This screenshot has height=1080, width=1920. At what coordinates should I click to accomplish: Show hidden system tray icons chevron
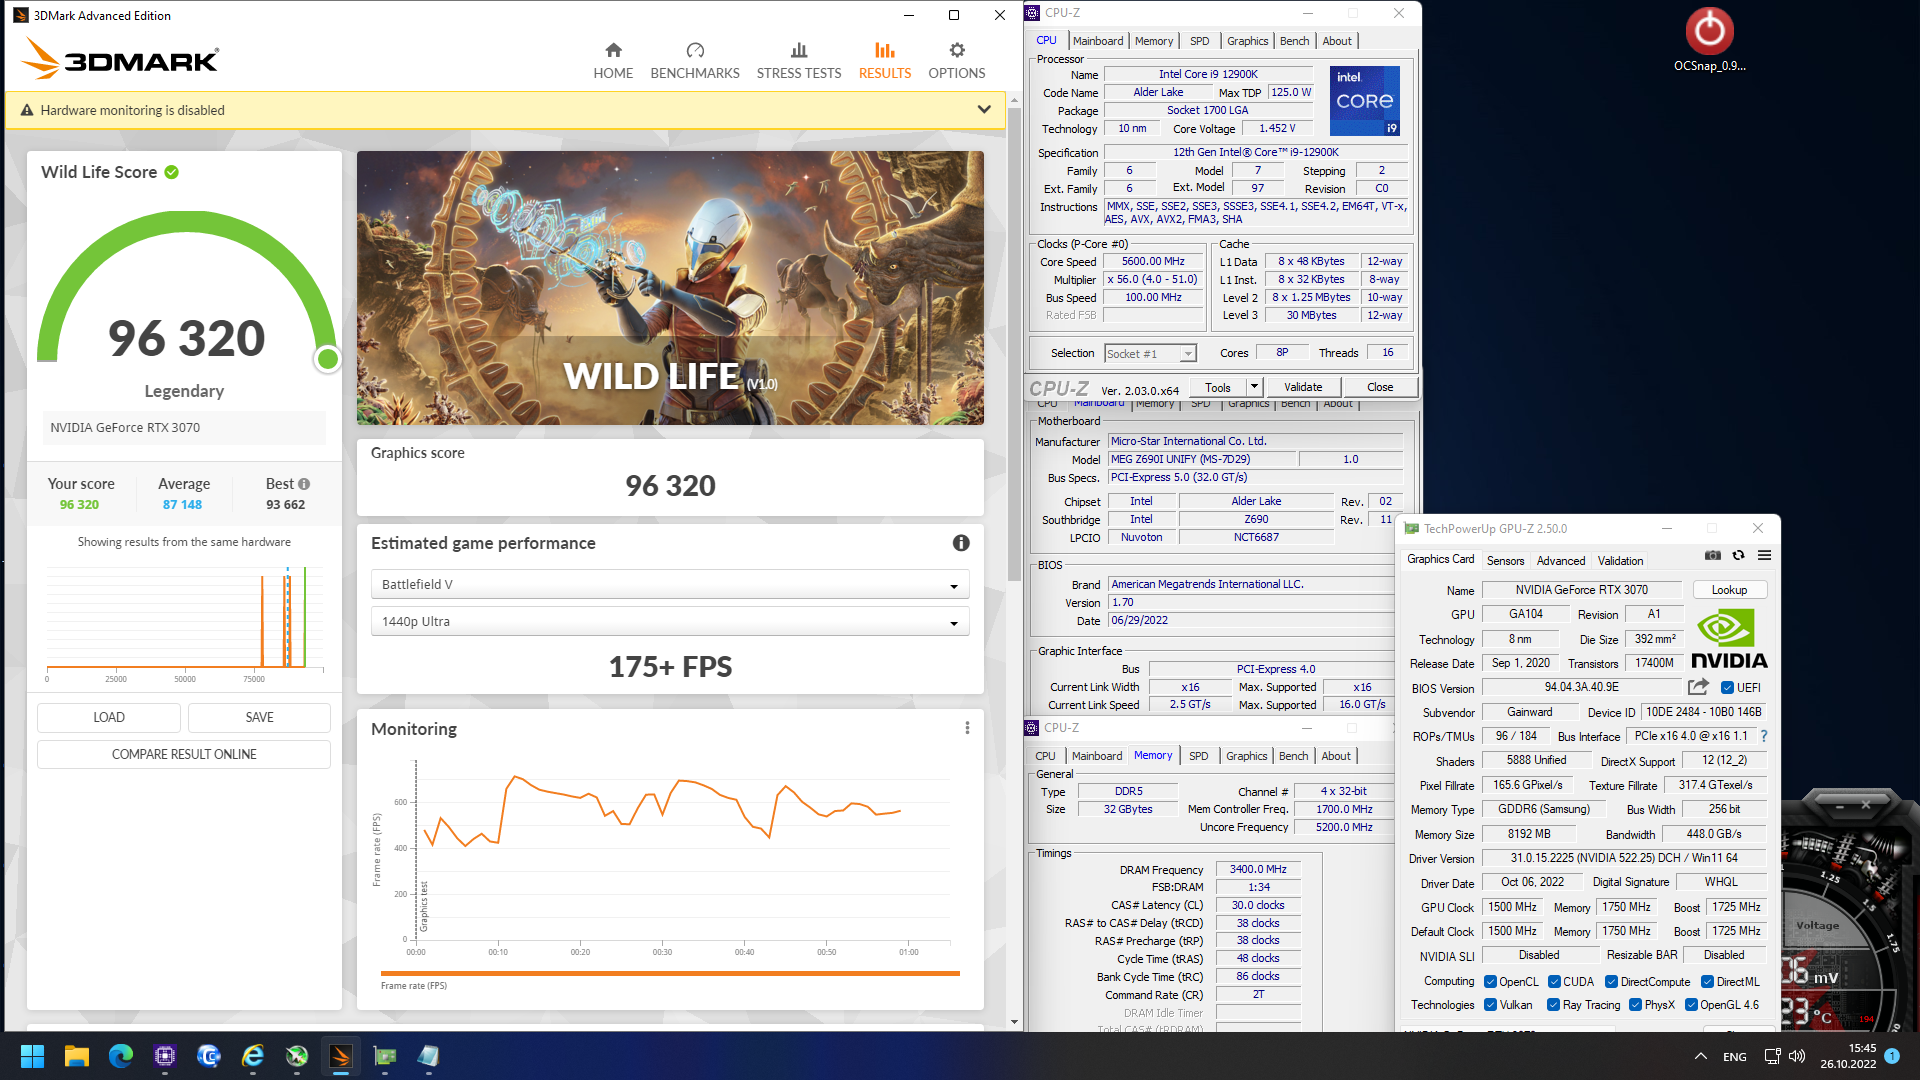pos(1700,1056)
